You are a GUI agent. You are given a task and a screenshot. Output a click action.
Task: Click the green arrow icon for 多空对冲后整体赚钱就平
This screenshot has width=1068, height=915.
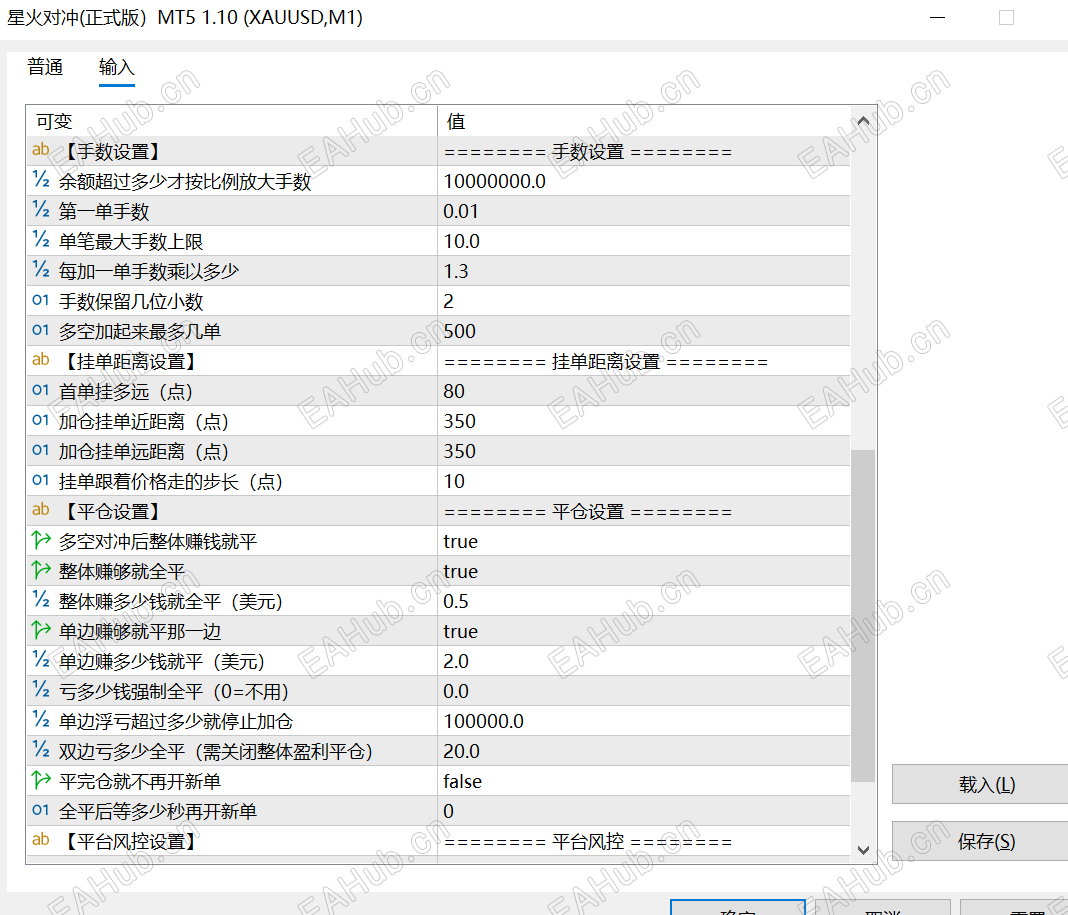point(41,540)
